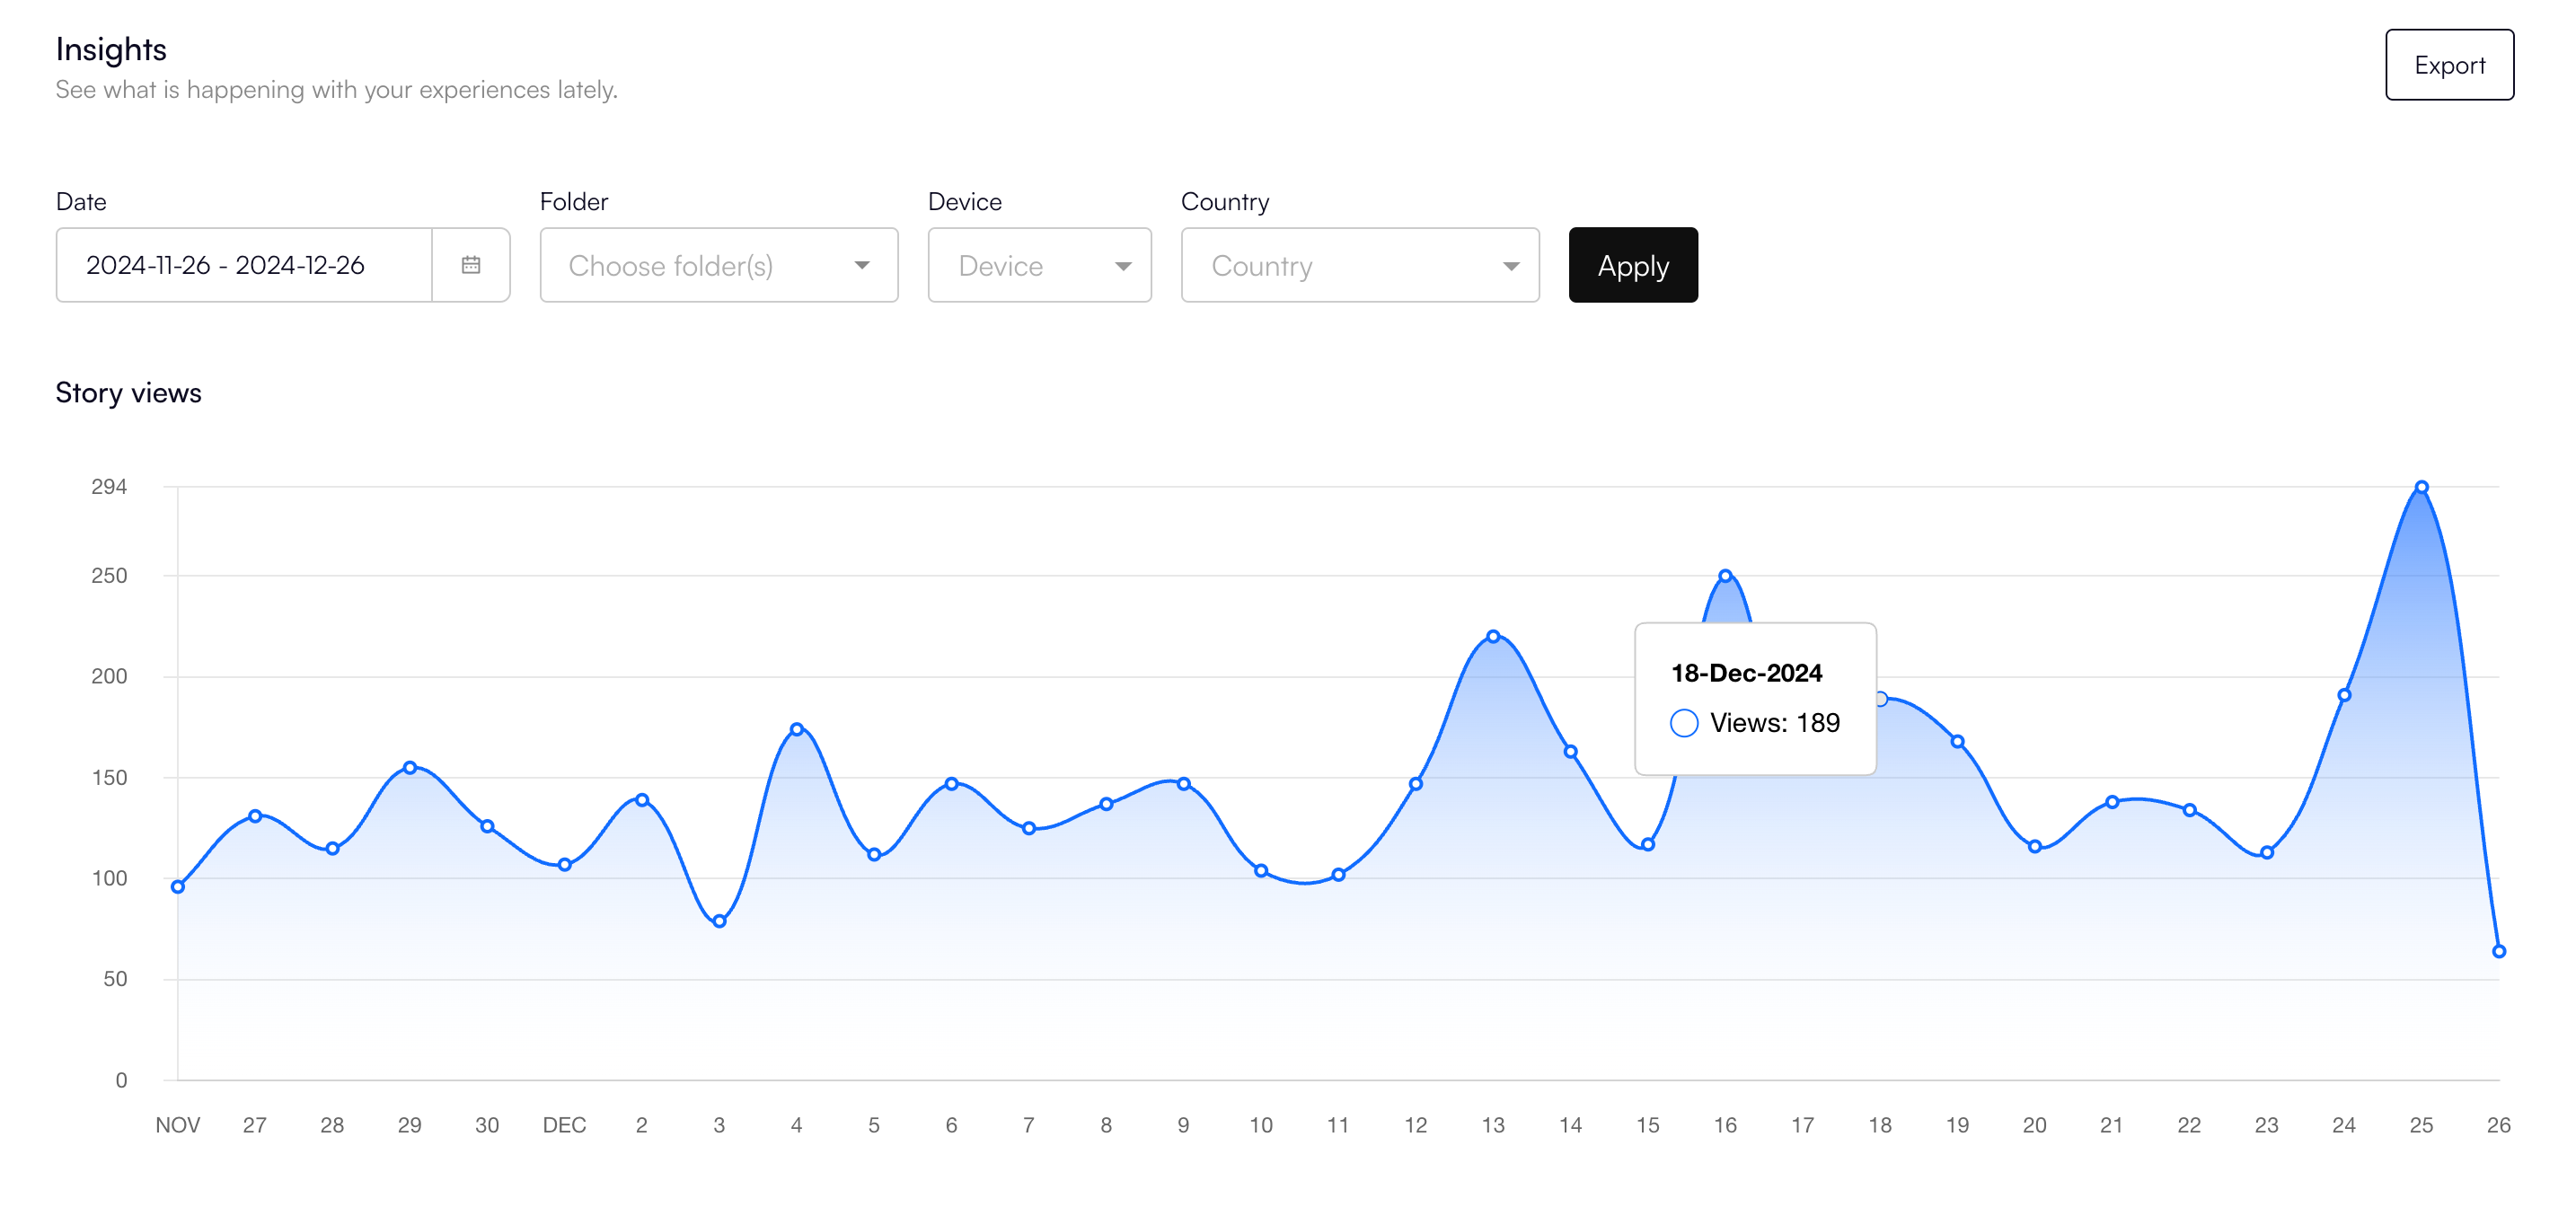Select the last data point on 26
Image resolution: width=2576 pixels, height=1225 pixels.
point(2499,952)
